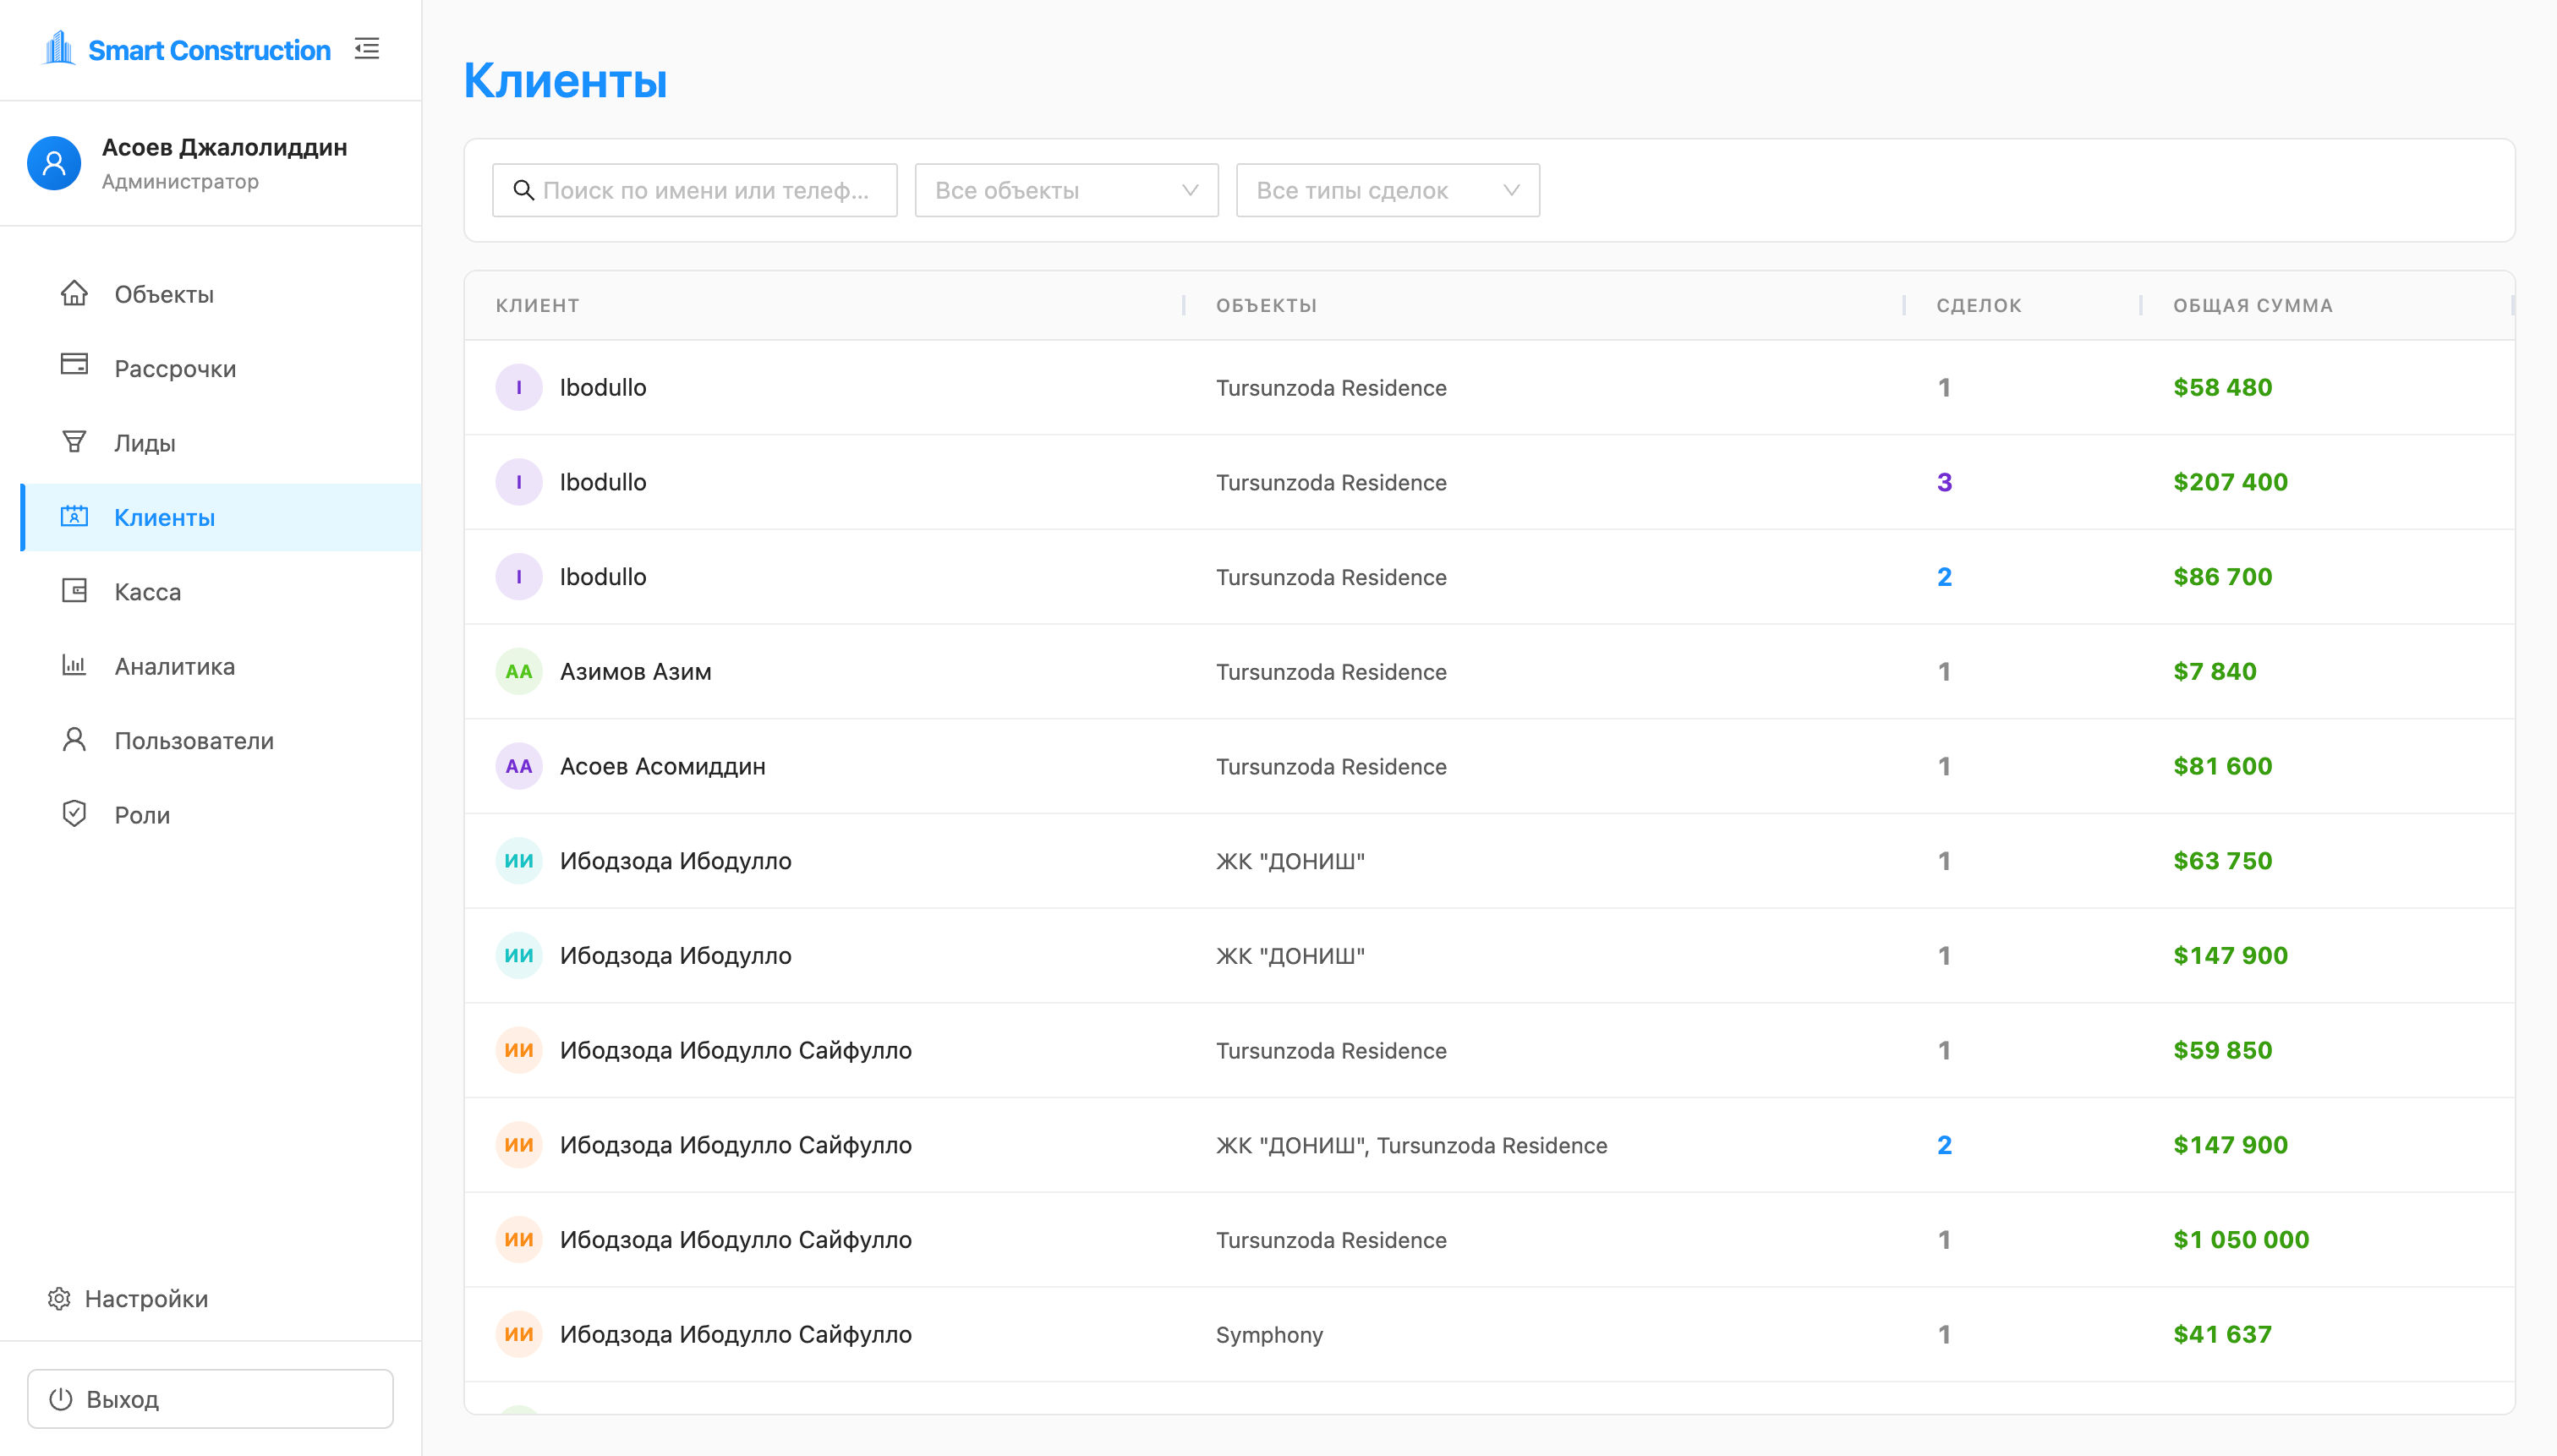Click the ОБЪЕКТЫ column header
This screenshot has width=2557, height=1456.
click(x=1266, y=305)
